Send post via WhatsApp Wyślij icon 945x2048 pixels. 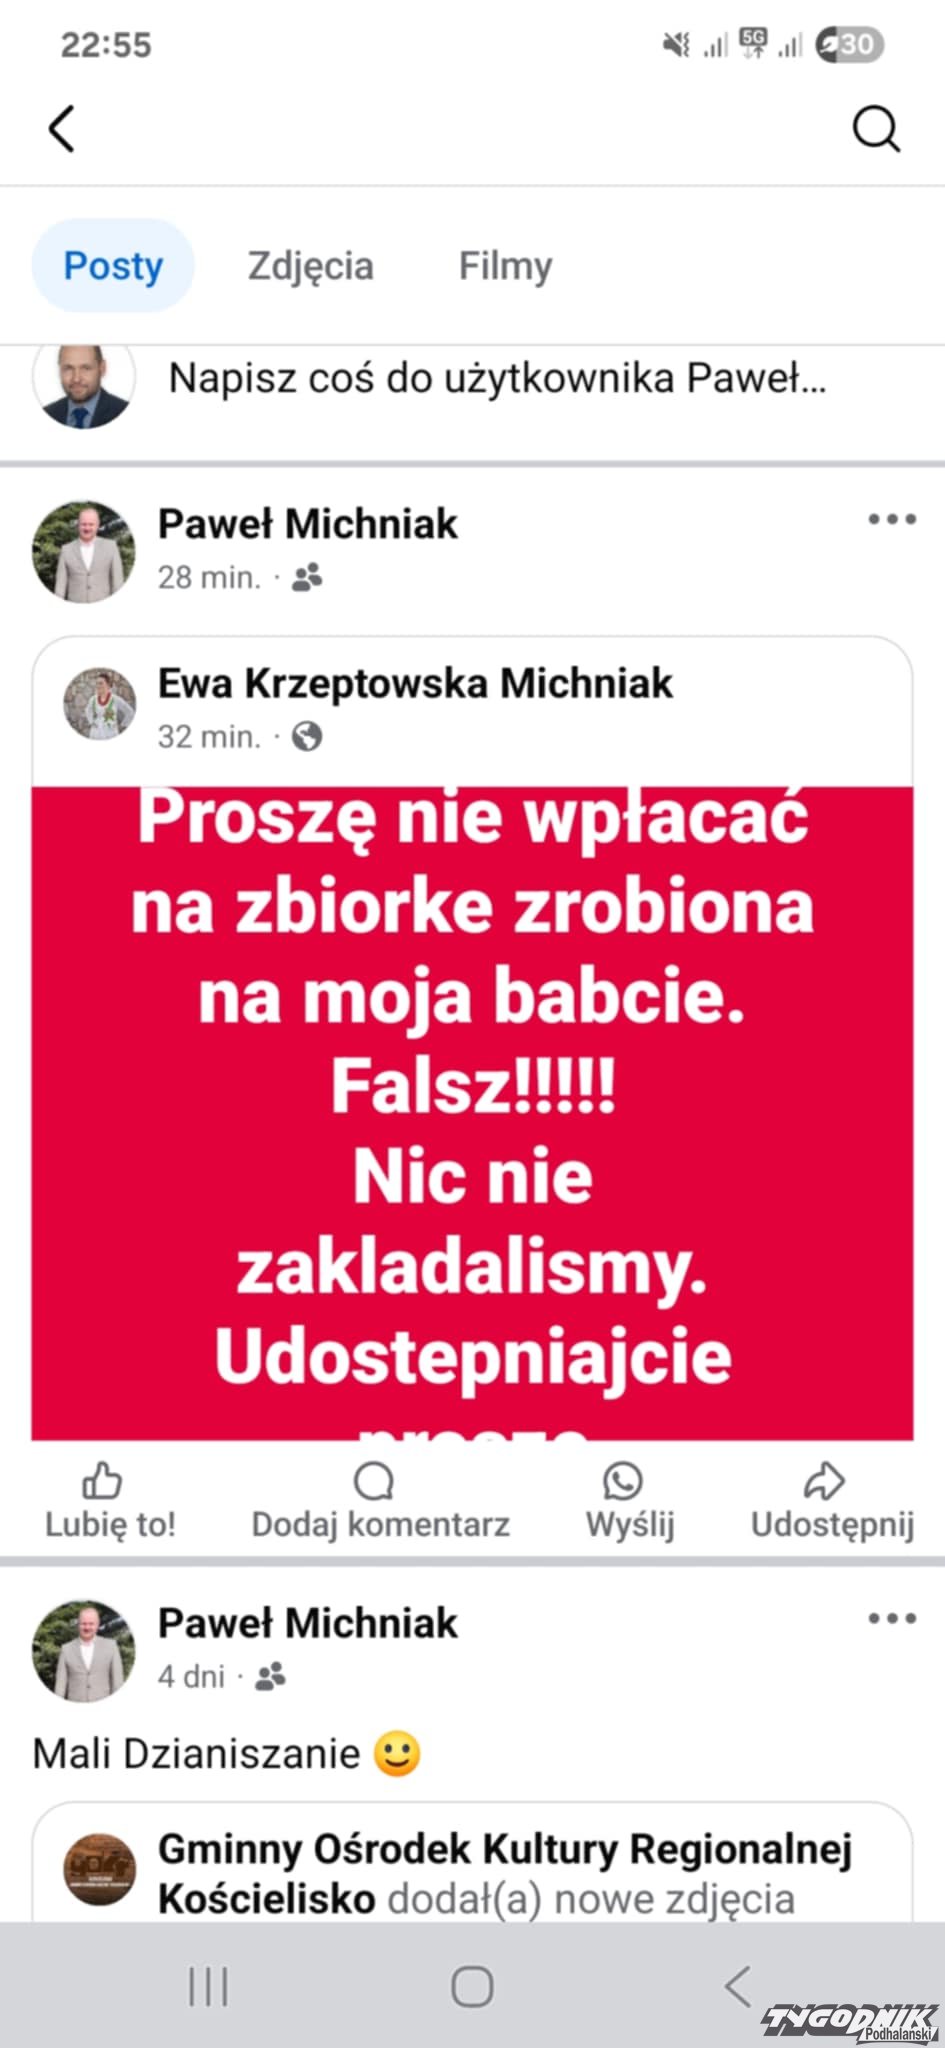click(630, 1502)
